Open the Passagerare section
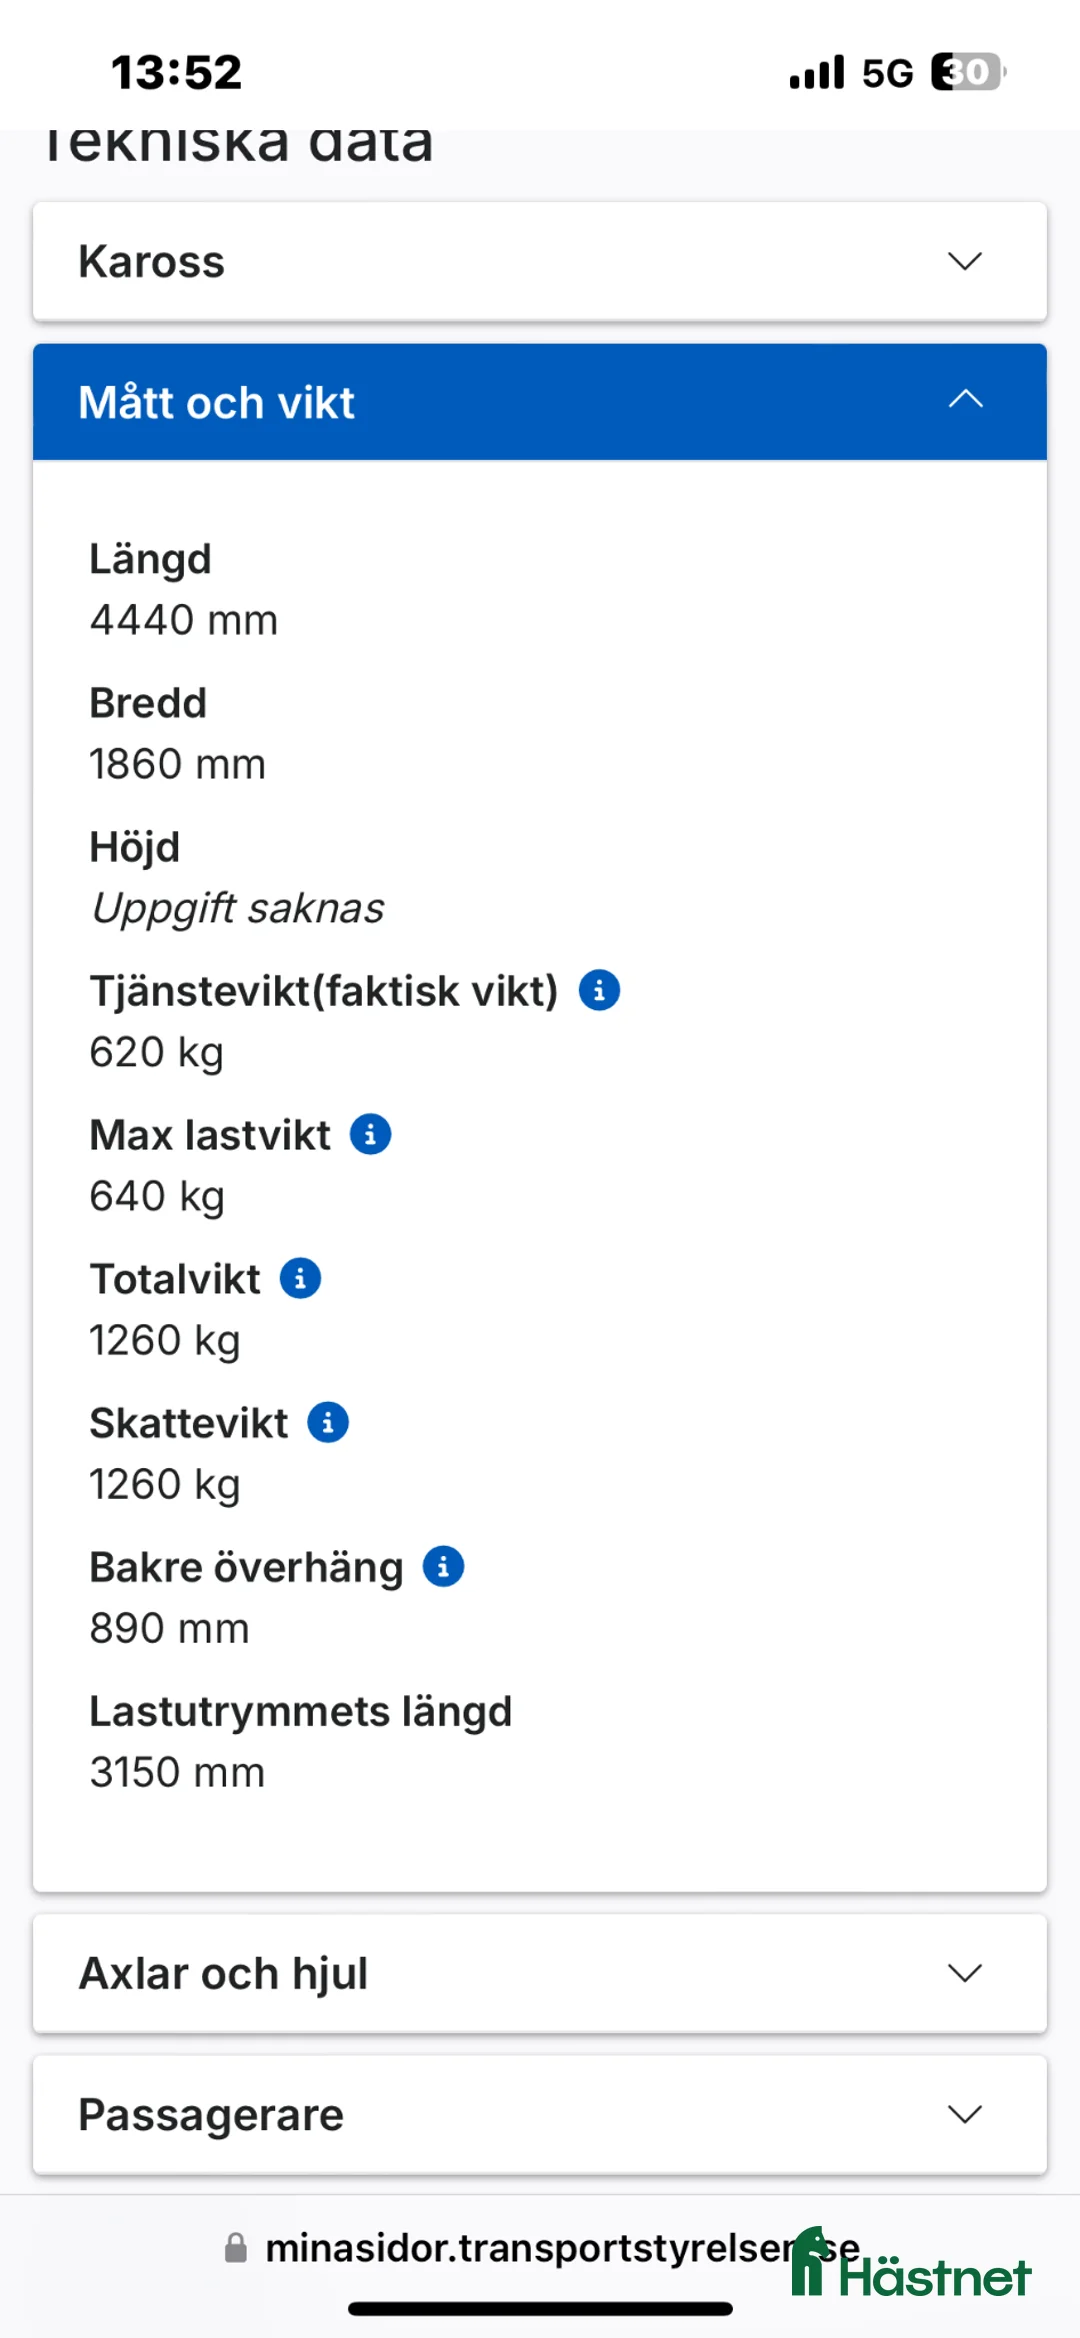This screenshot has width=1080, height=2338. (x=540, y=2114)
